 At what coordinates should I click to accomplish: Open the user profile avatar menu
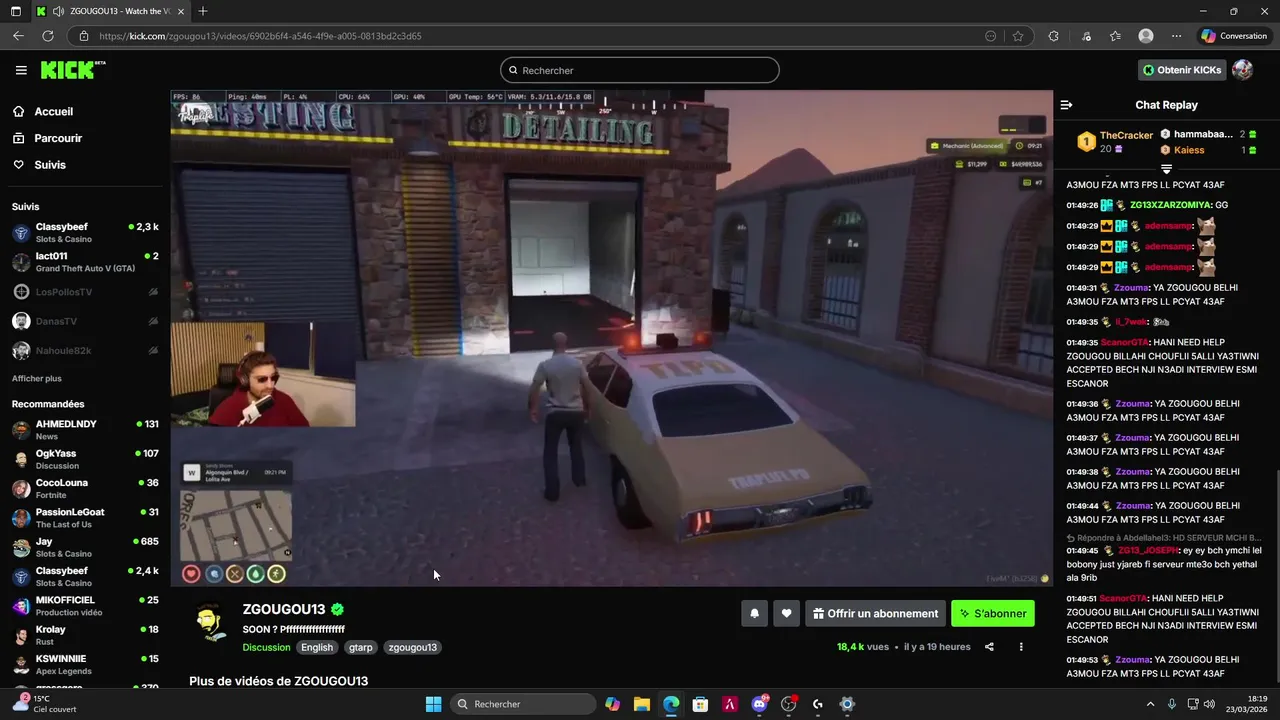click(1242, 70)
